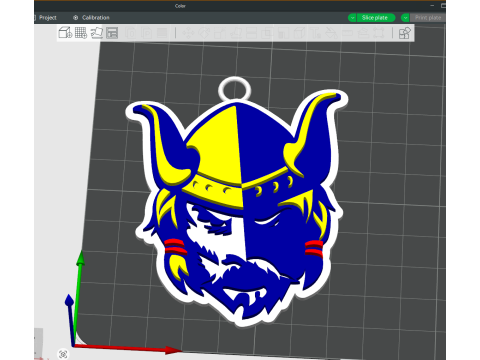Expand the Slice plate dropdown arrow
480x360 pixels.
tap(352, 18)
